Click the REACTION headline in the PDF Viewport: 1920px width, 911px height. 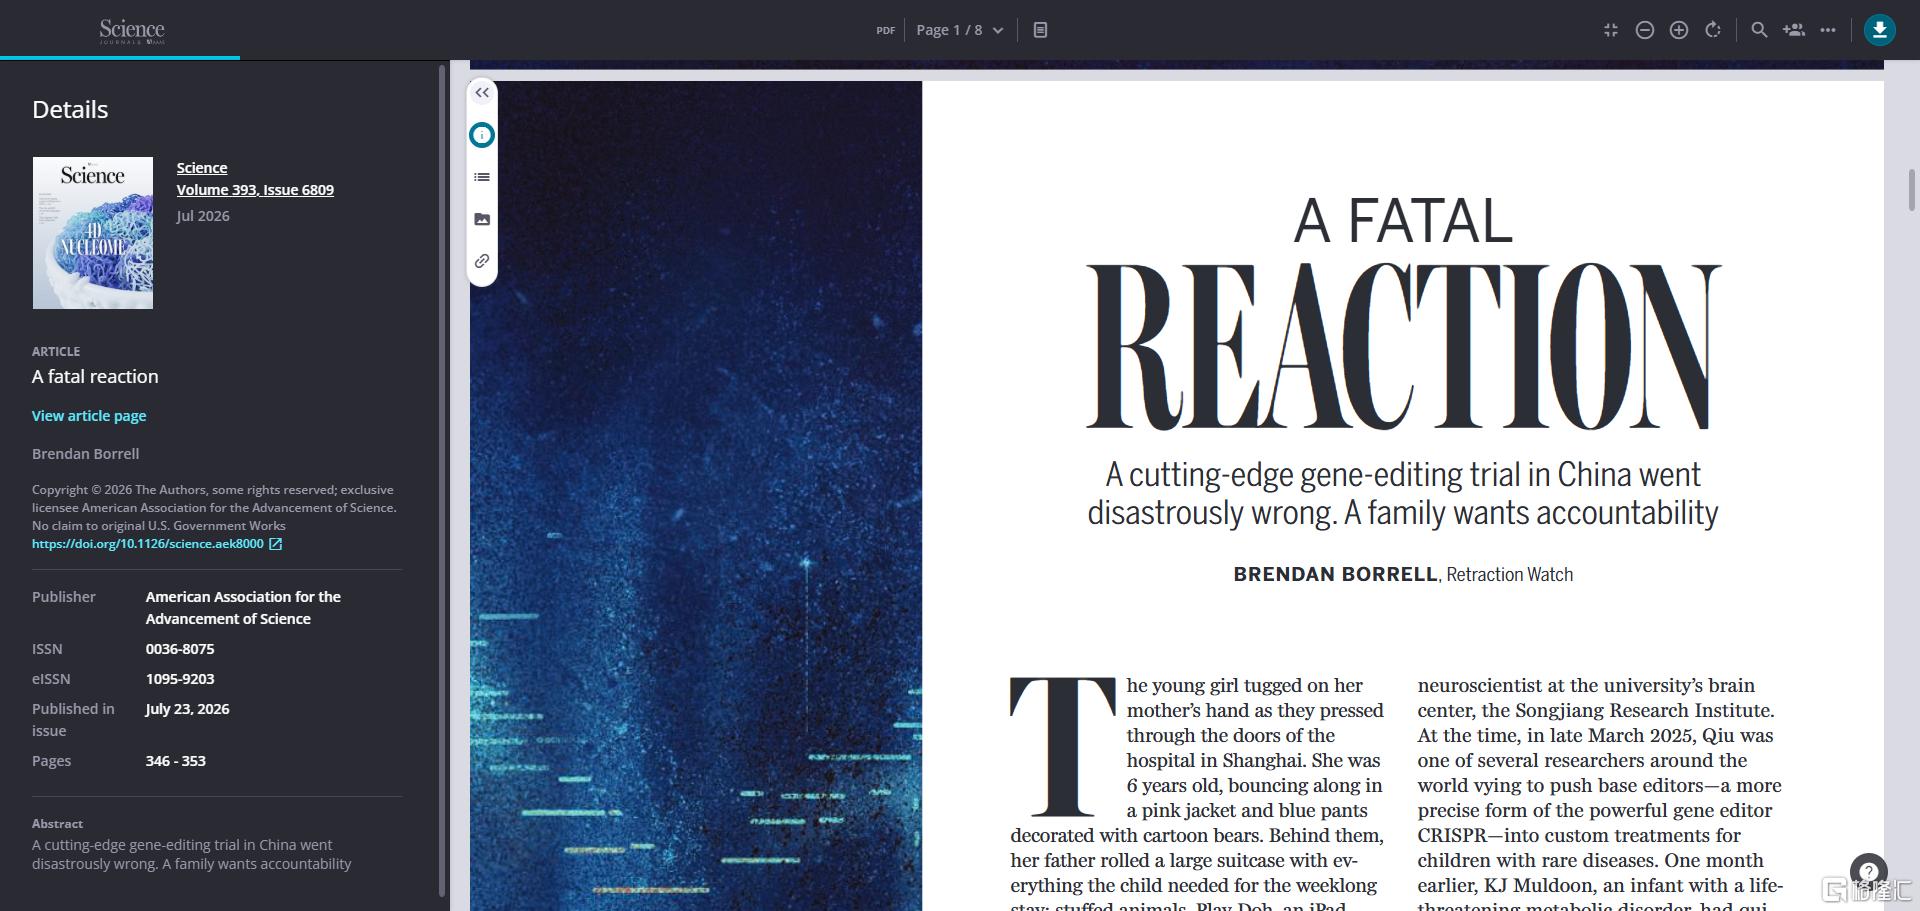pos(1403,346)
